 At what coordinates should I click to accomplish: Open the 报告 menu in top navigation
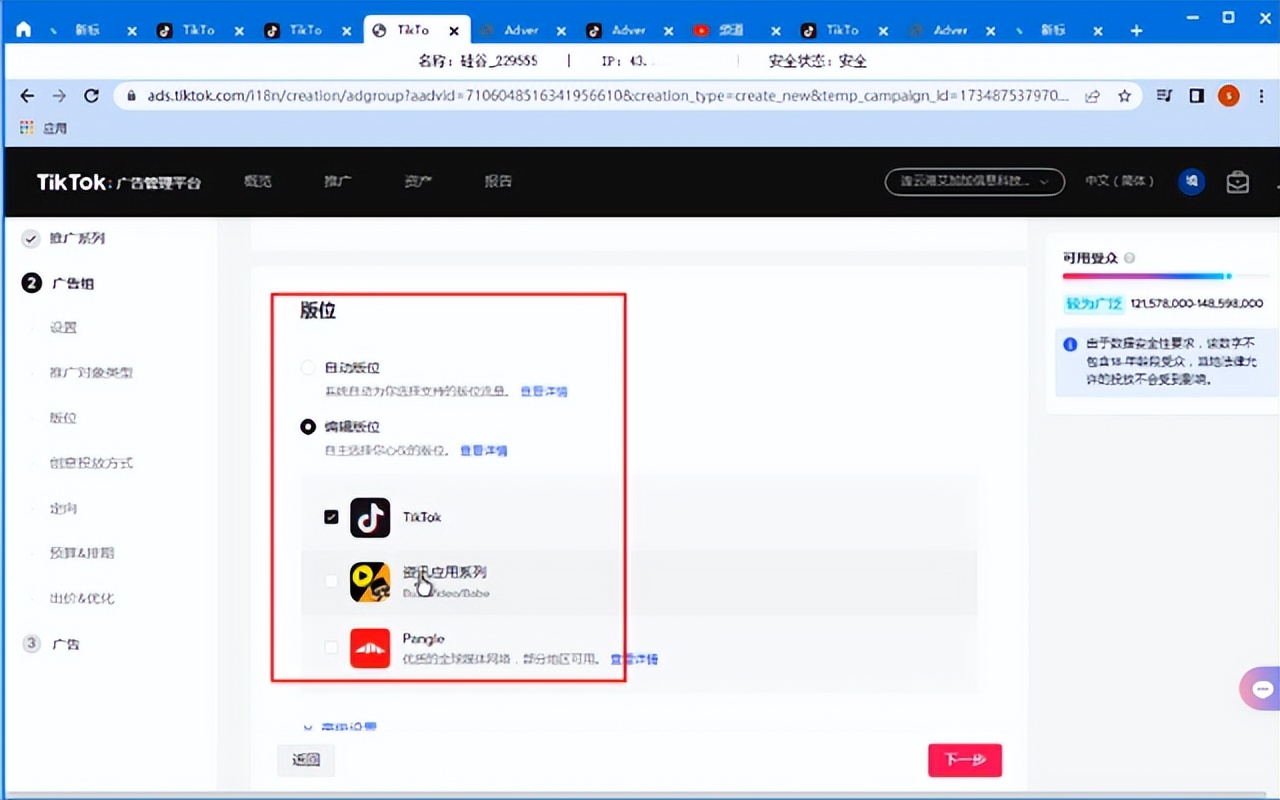click(x=498, y=182)
